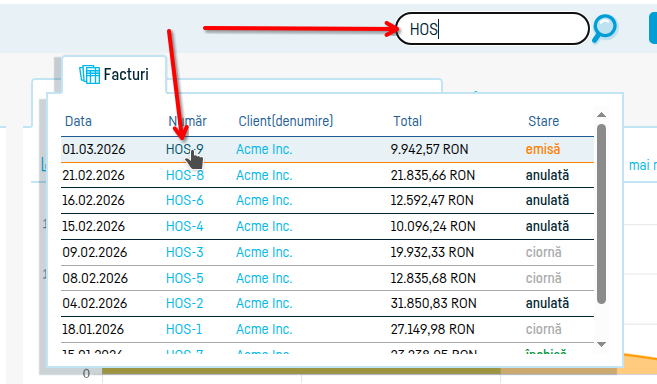The image size is (657, 384).
Task: Open invoice HOS-1
Action: point(184,330)
